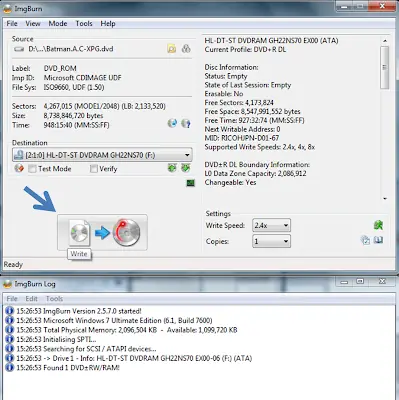Viewport: 399px width, 400px height.
Task: Click the info icon of the 'ImgBurn Version 2.5.7.0 started' log line
Action: (10, 311)
